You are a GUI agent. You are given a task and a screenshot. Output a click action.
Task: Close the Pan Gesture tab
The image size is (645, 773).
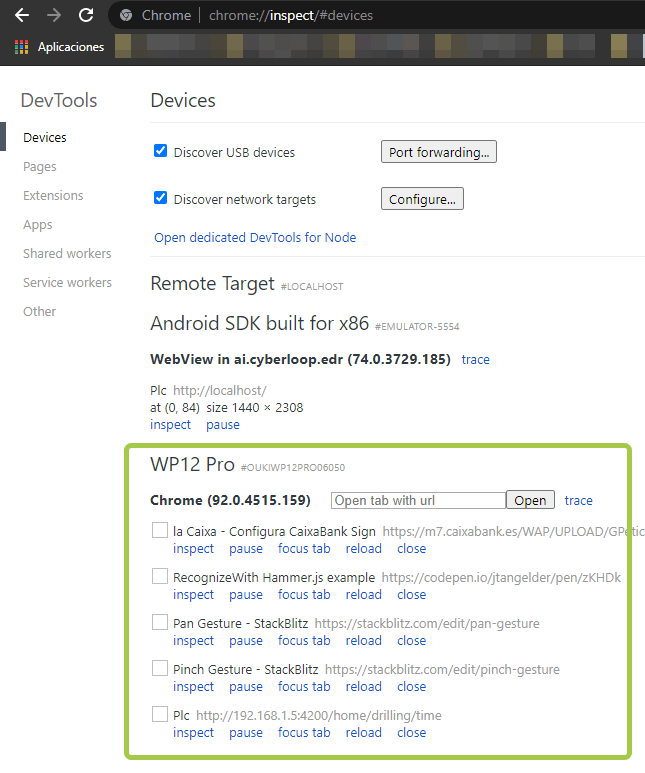[411, 640]
